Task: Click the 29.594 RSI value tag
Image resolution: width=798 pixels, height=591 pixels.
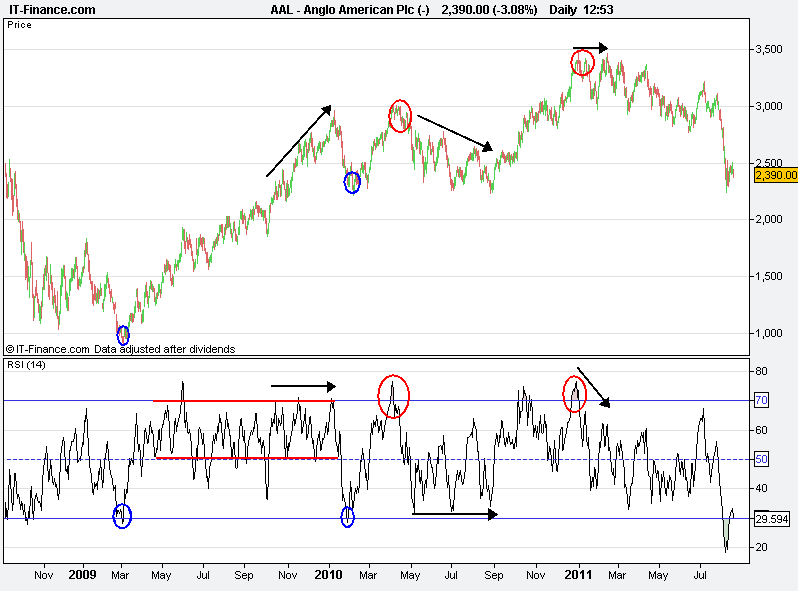Action: [773, 519]
